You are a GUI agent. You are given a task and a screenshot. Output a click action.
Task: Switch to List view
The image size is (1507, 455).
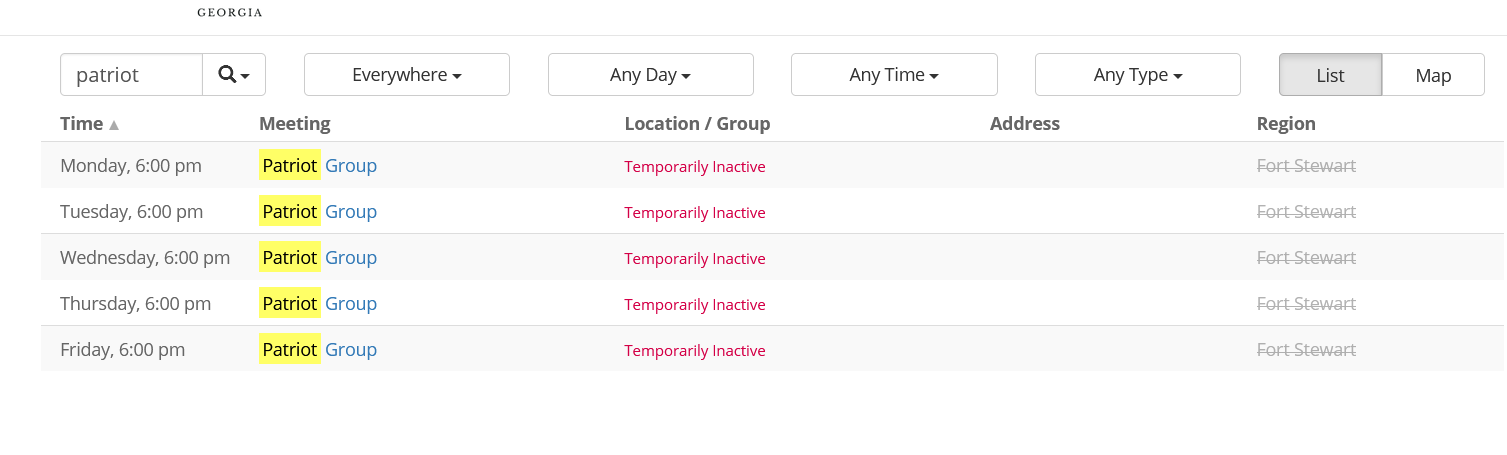(x=1330, y=75)
